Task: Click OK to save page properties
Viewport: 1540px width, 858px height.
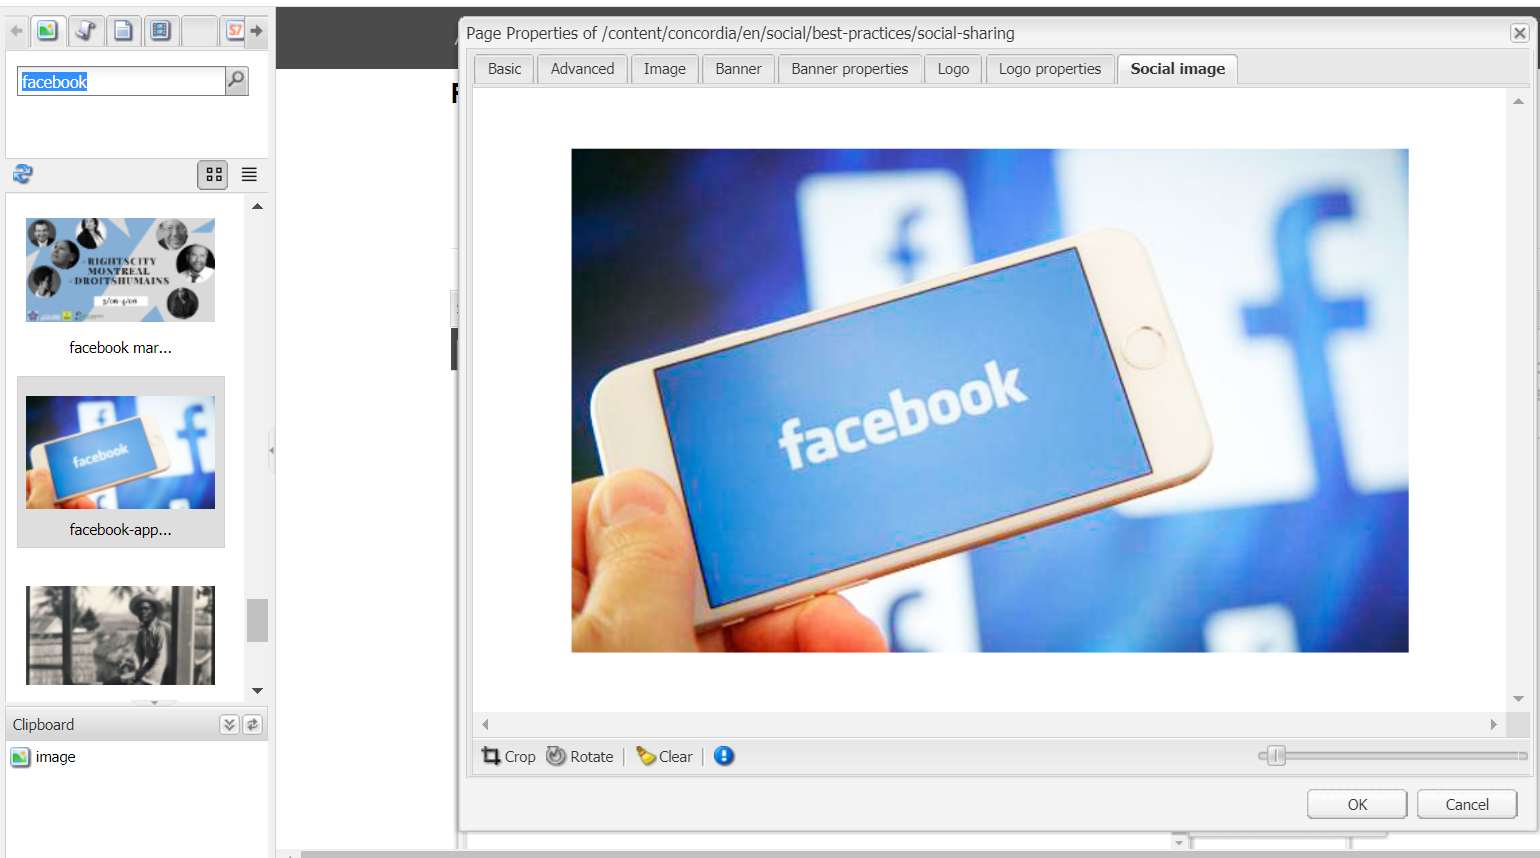Action: click(x=1357, y=804)
